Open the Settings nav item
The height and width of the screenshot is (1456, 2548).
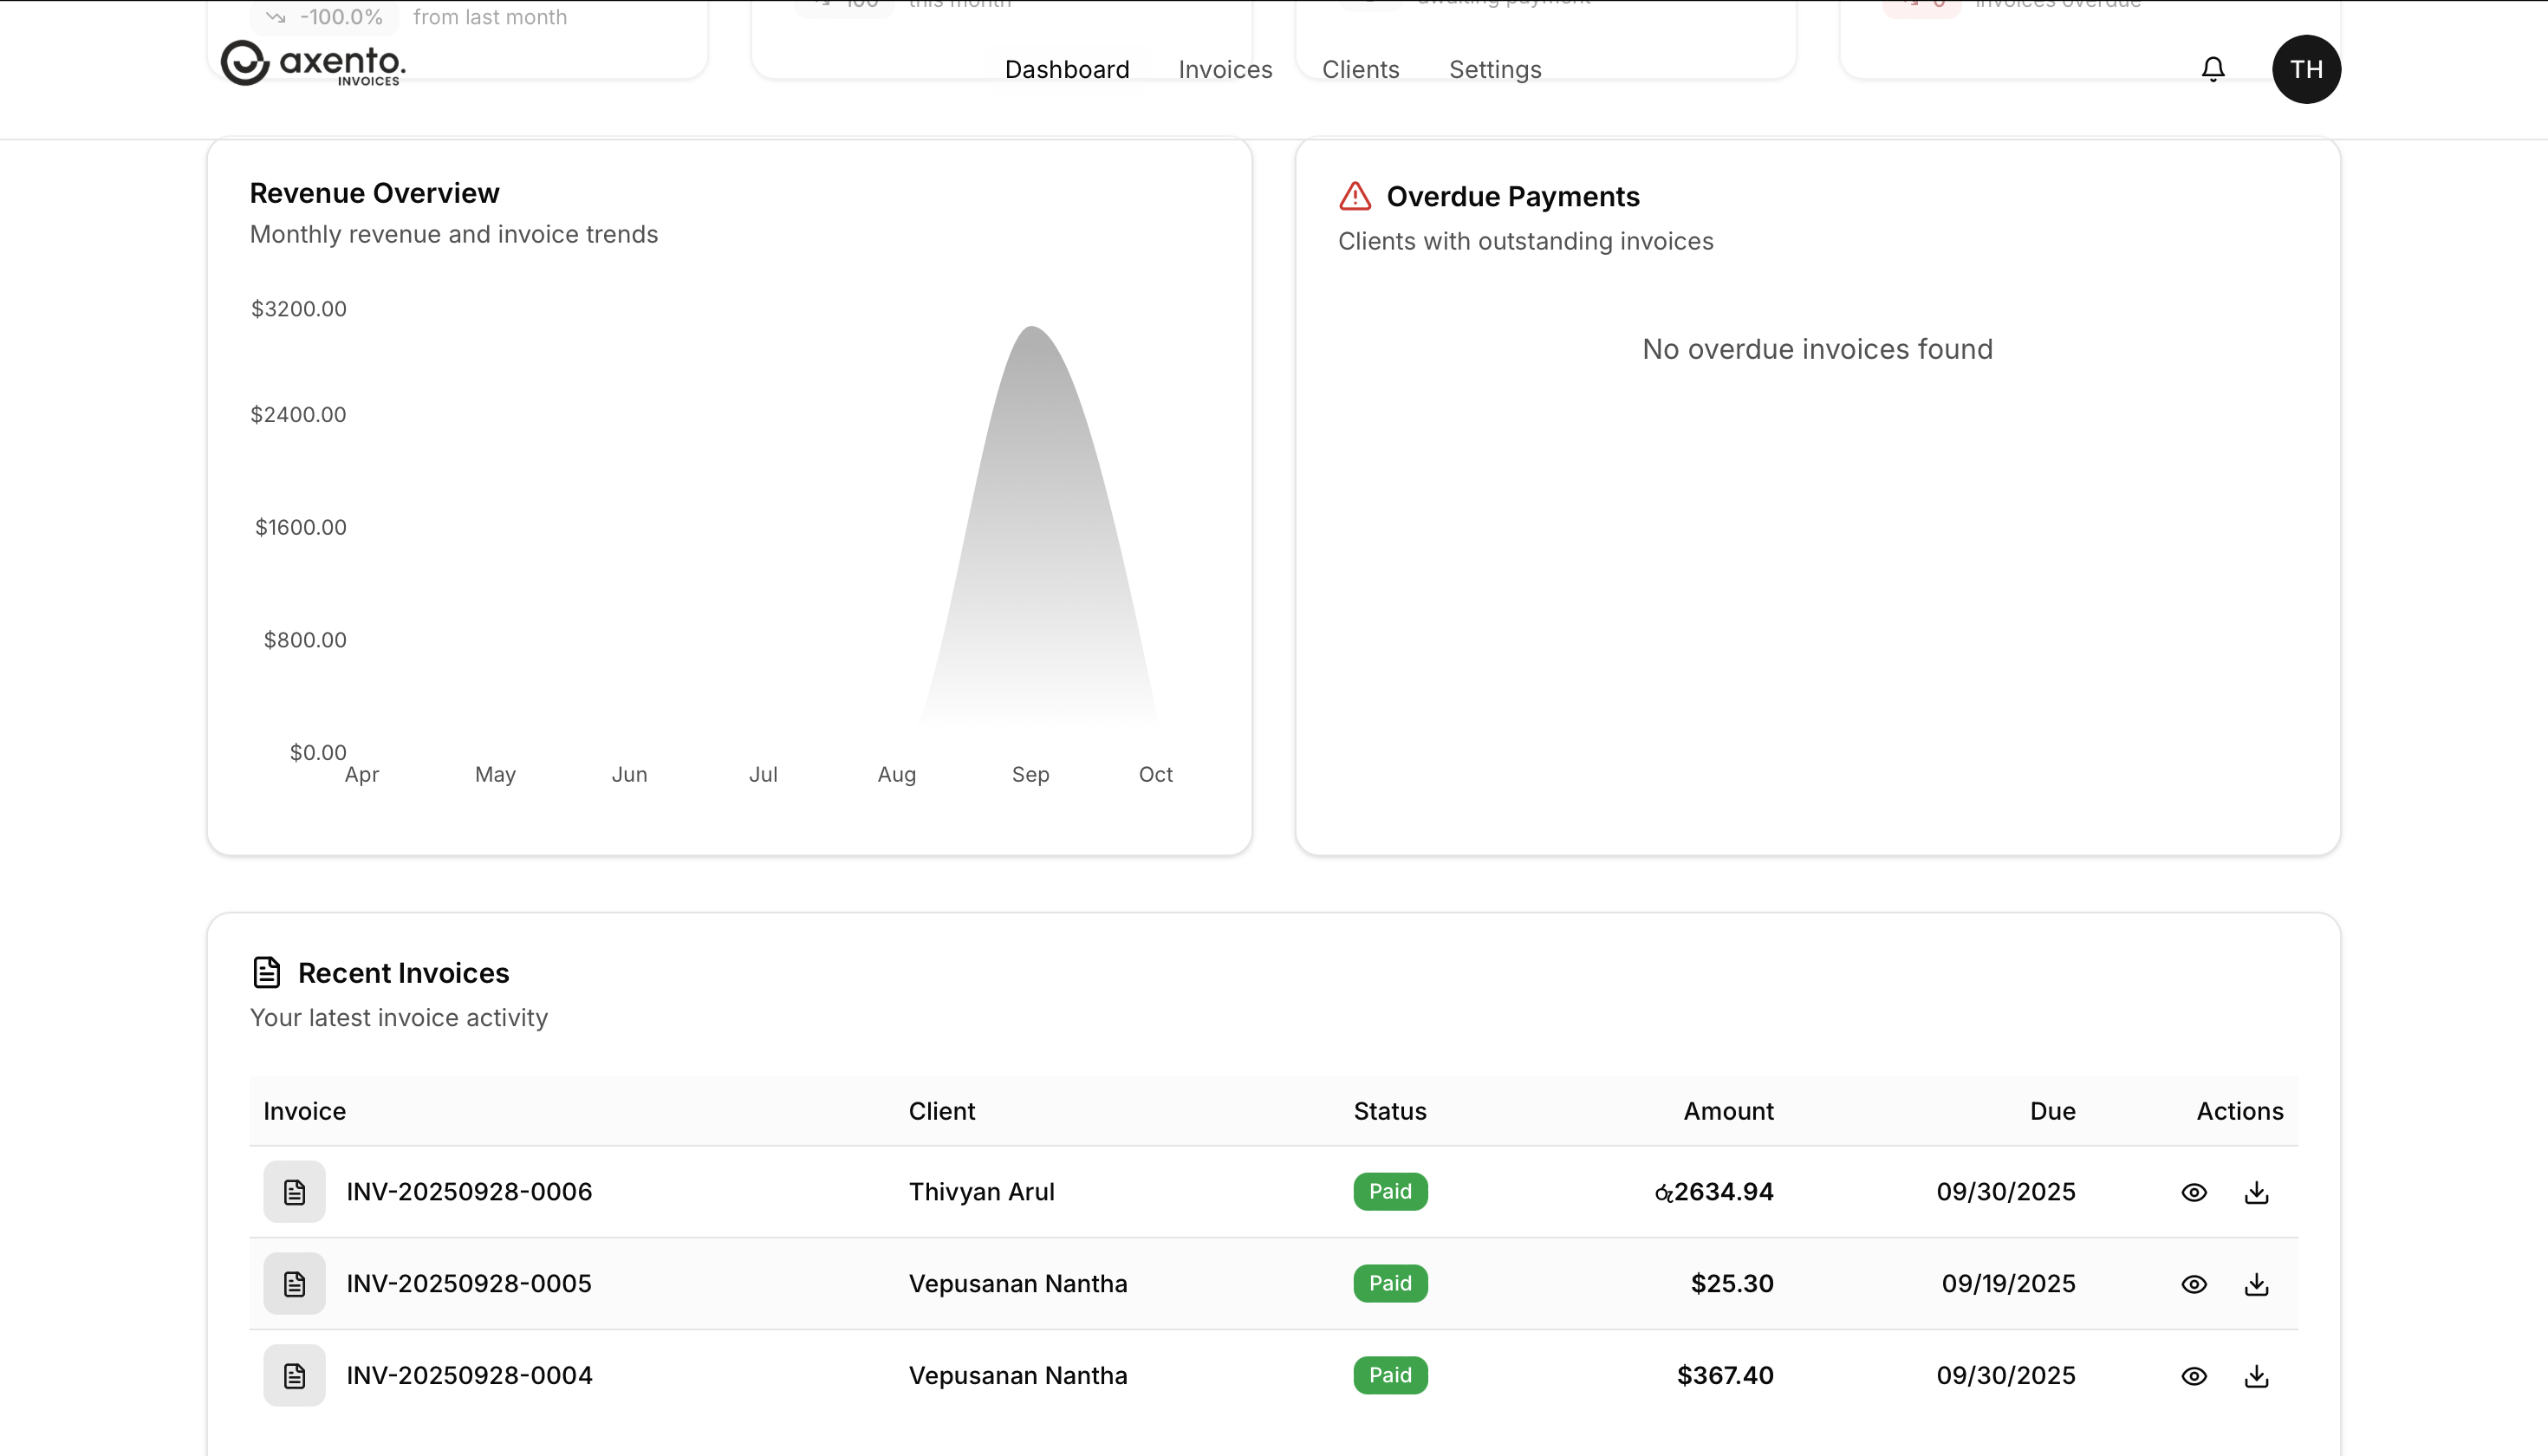[x=1495, y=70]
